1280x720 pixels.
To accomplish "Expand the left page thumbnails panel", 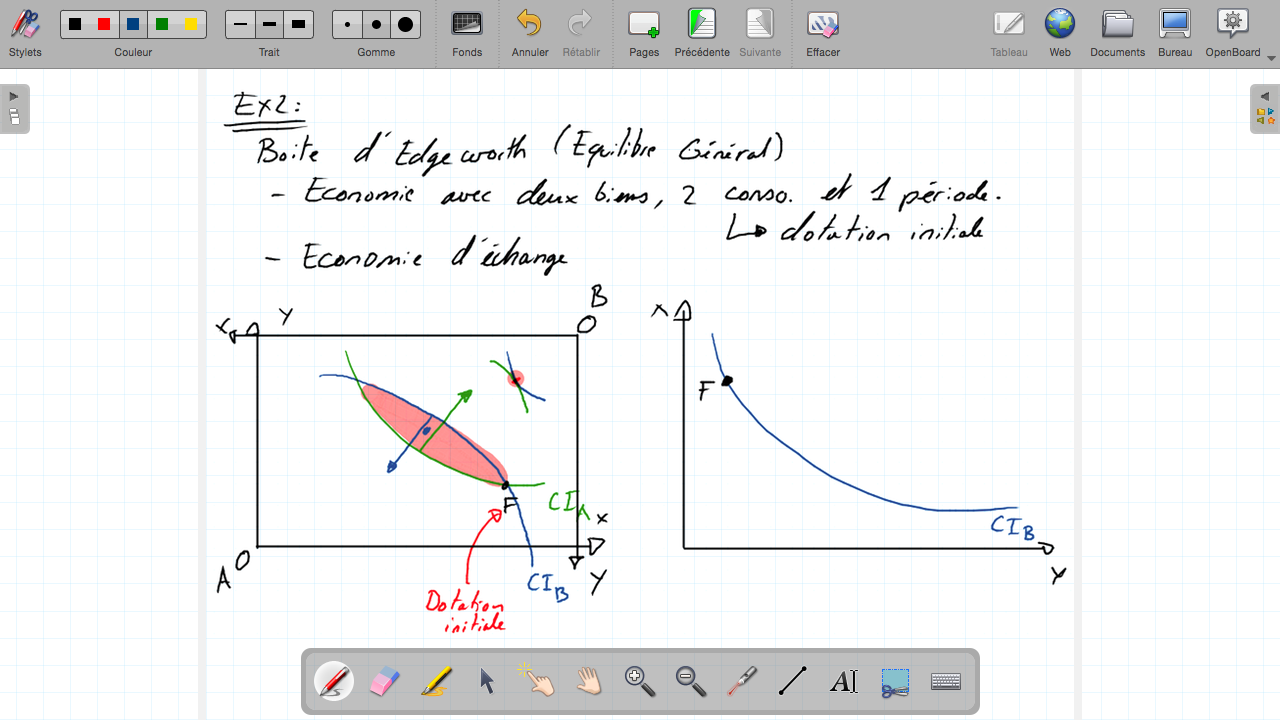I will pos(14,109).
